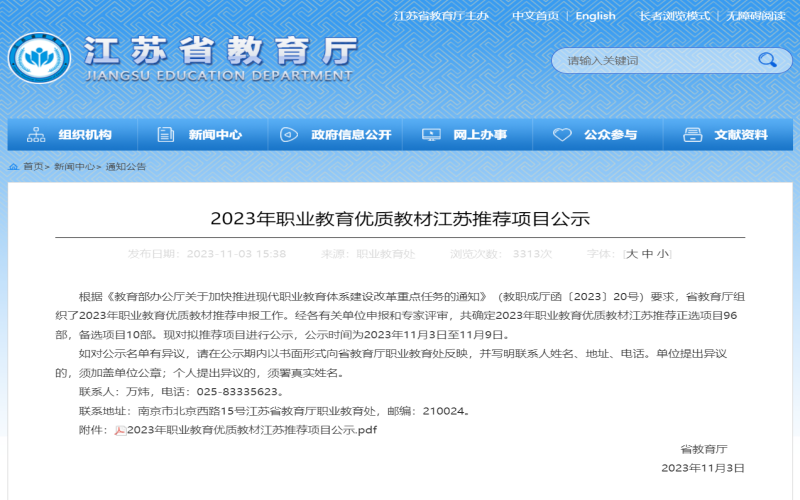Set font size to 大 (large)

click(631, 254)
